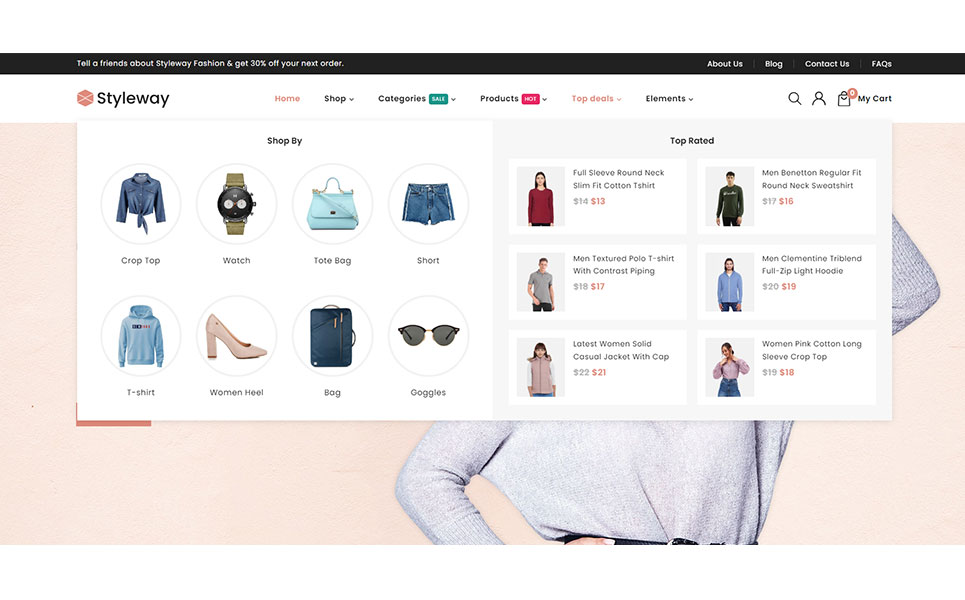The height and width of the screenshot is (600, 965).
Task: Visit the FAQs link
Action: pos(881,64)
